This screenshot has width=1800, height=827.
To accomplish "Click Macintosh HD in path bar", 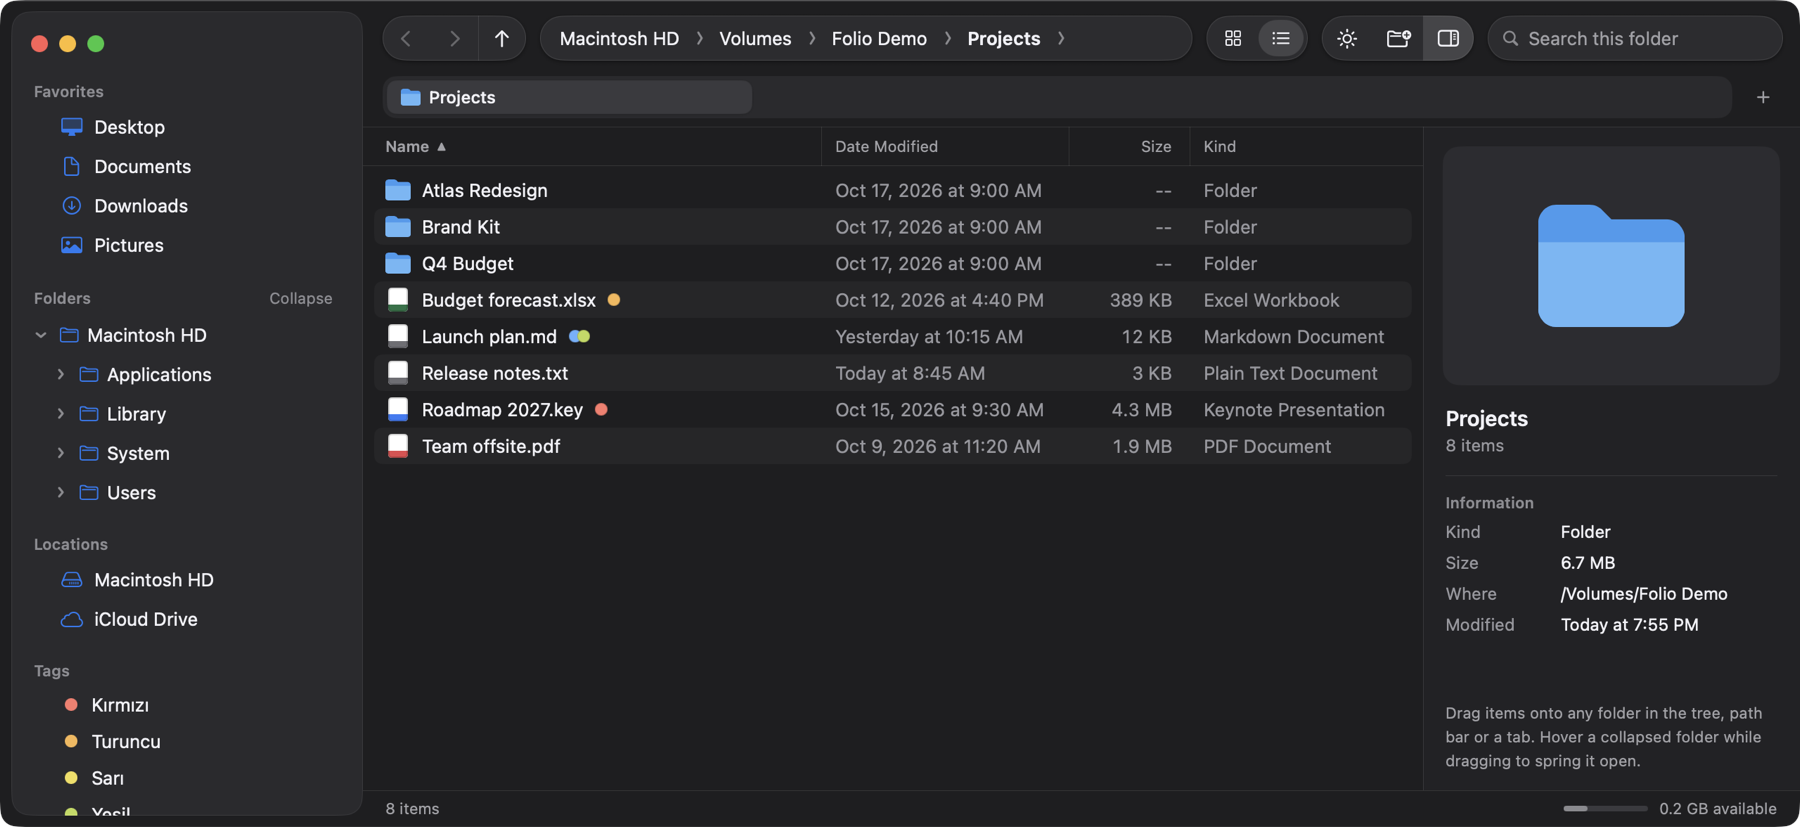I will [619, 38].
